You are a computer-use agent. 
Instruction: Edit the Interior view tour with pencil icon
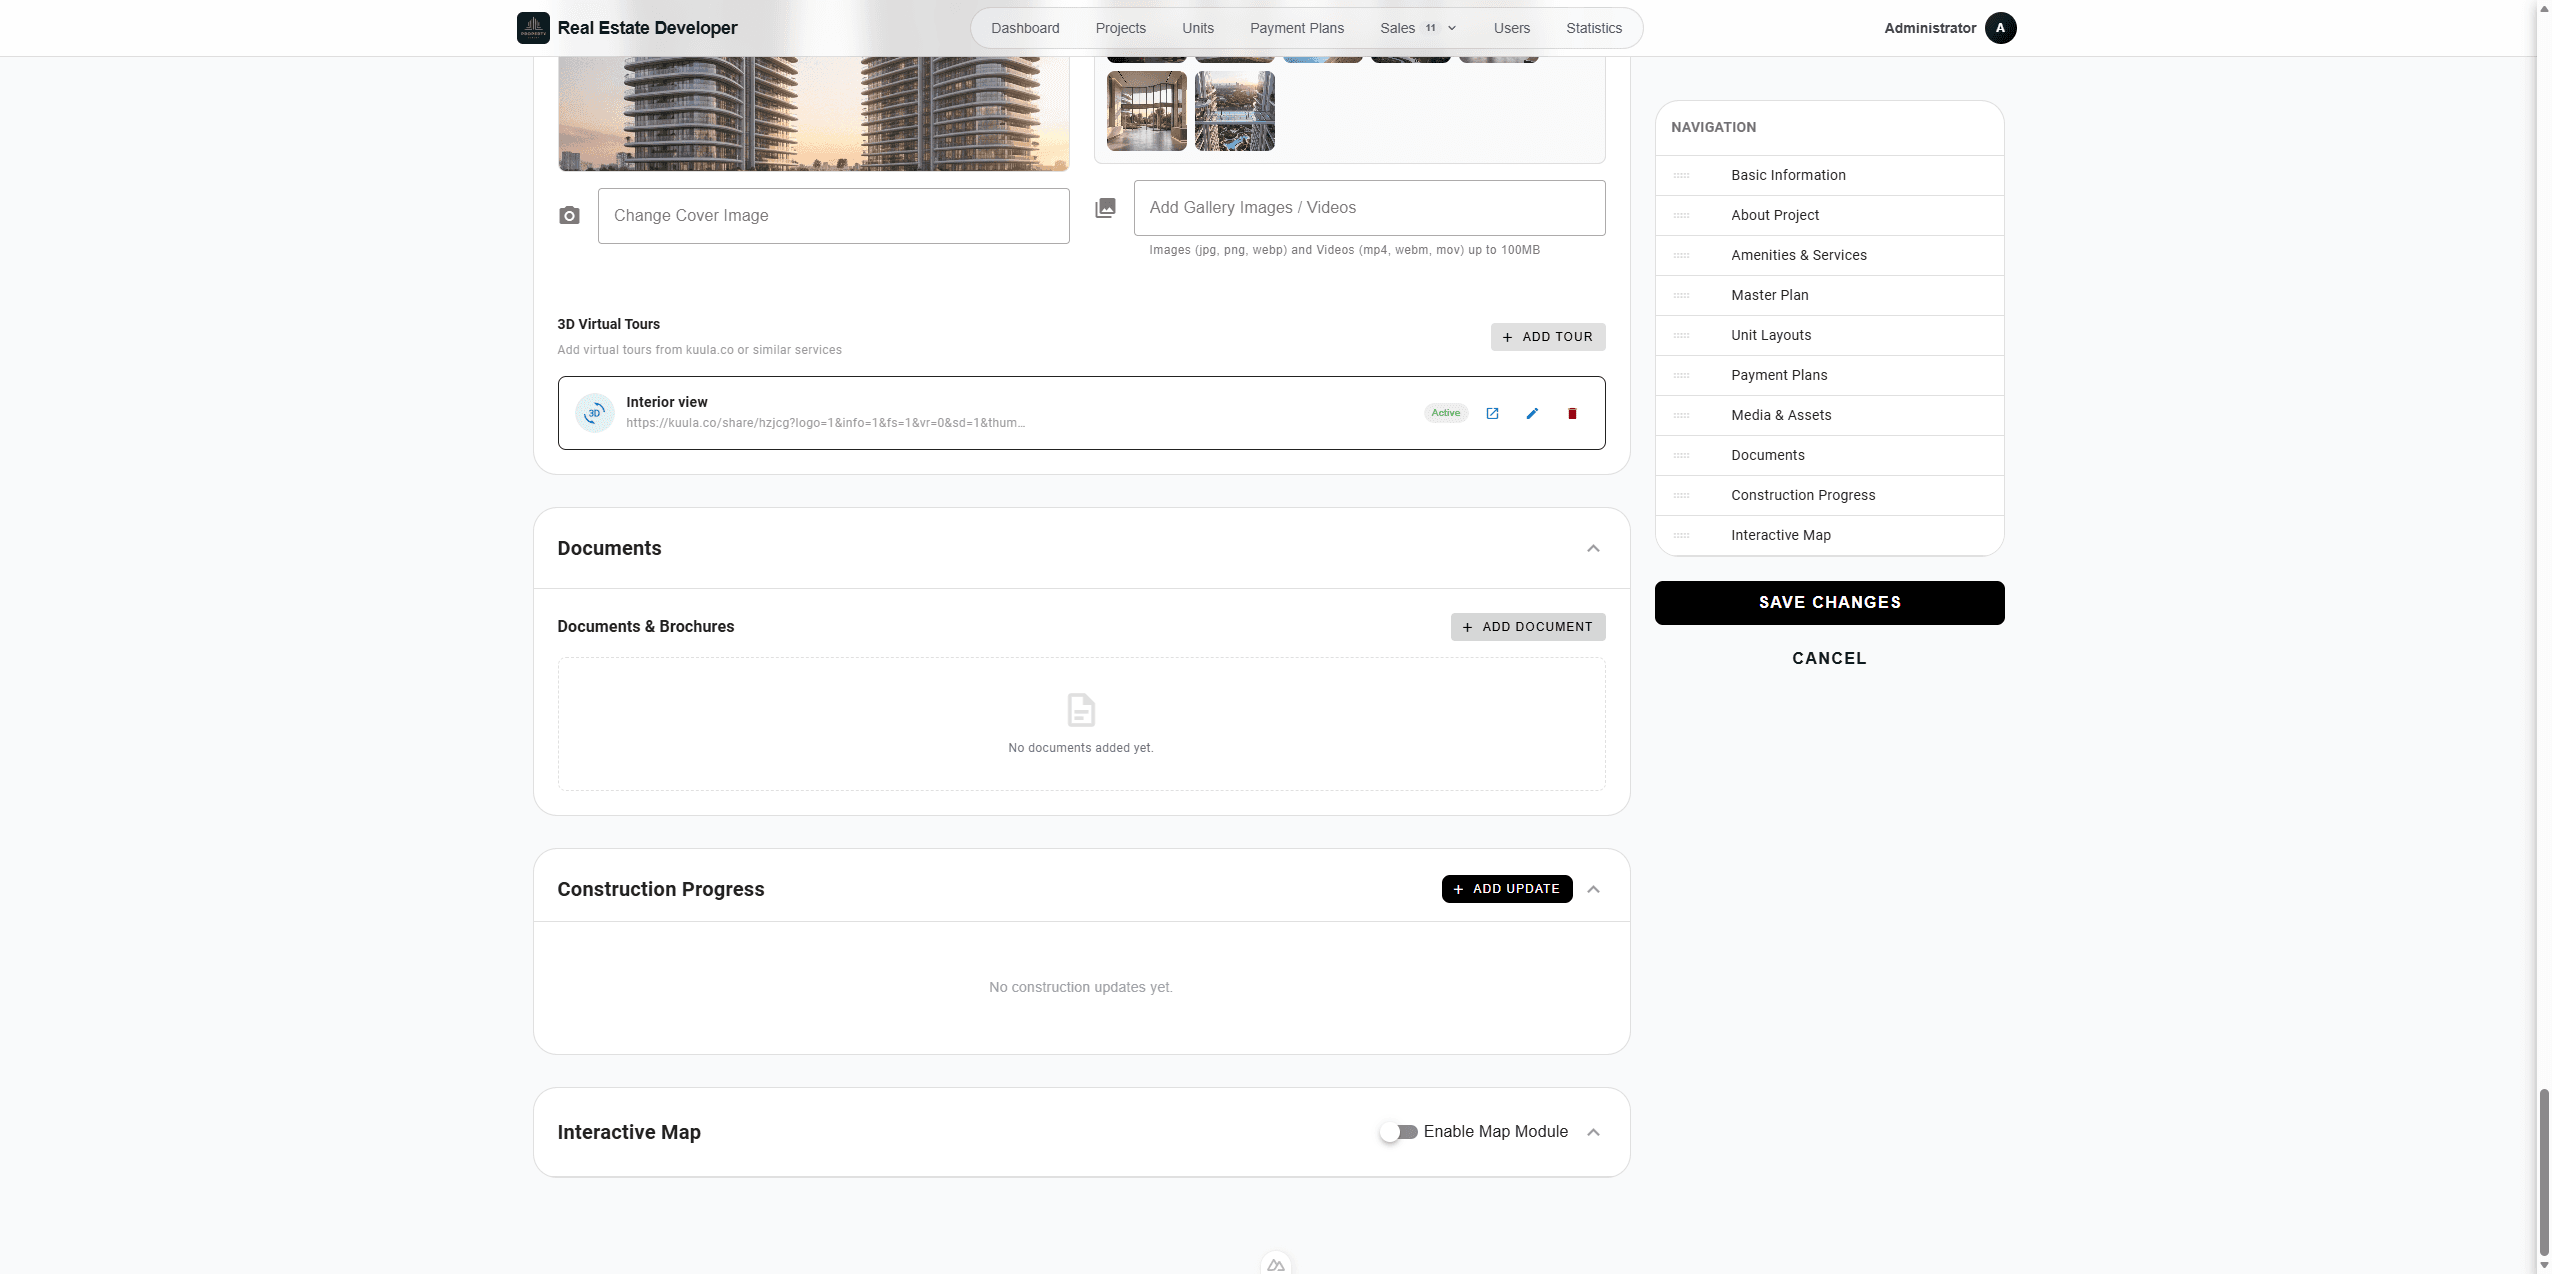pyautogui.click(x=1532, y=413)
